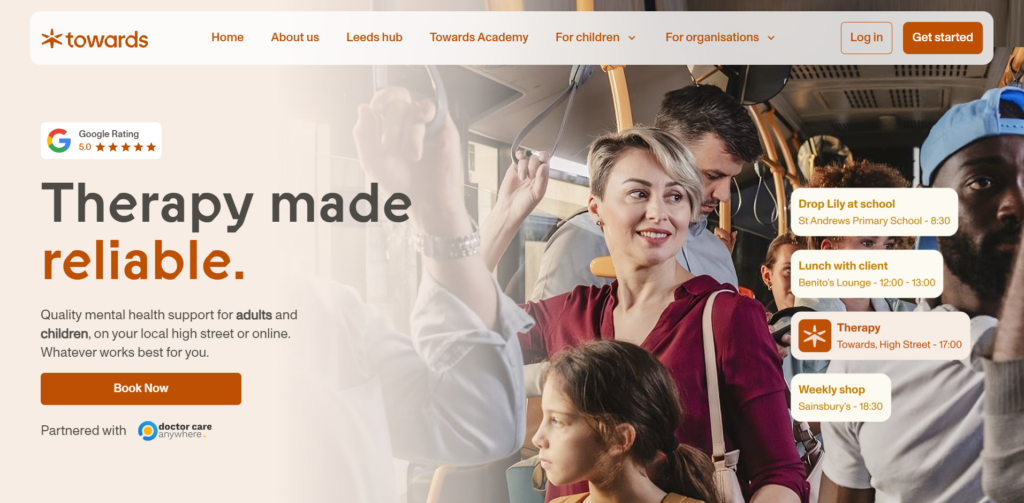Expand the For children chevron
The image size is (1024, 503).
tap(632, 38)
